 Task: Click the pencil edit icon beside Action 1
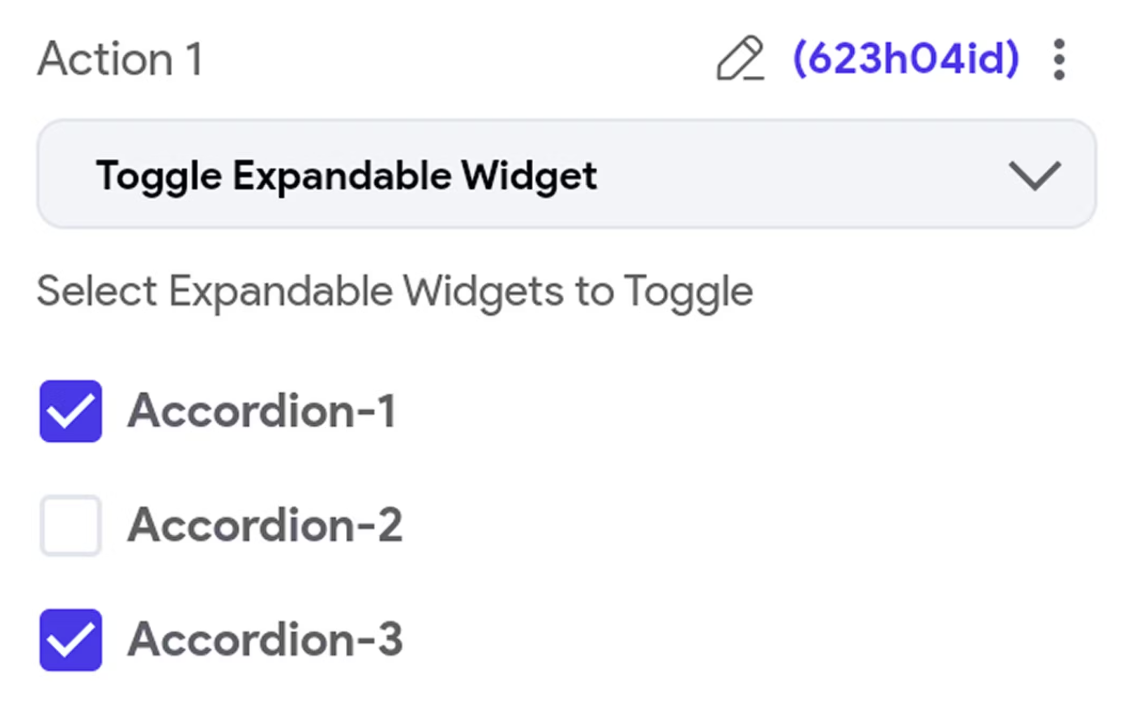tap(740, 60)
